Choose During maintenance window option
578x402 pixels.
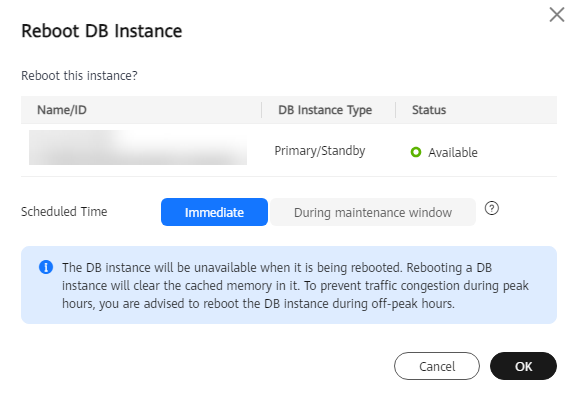[373, 212]
